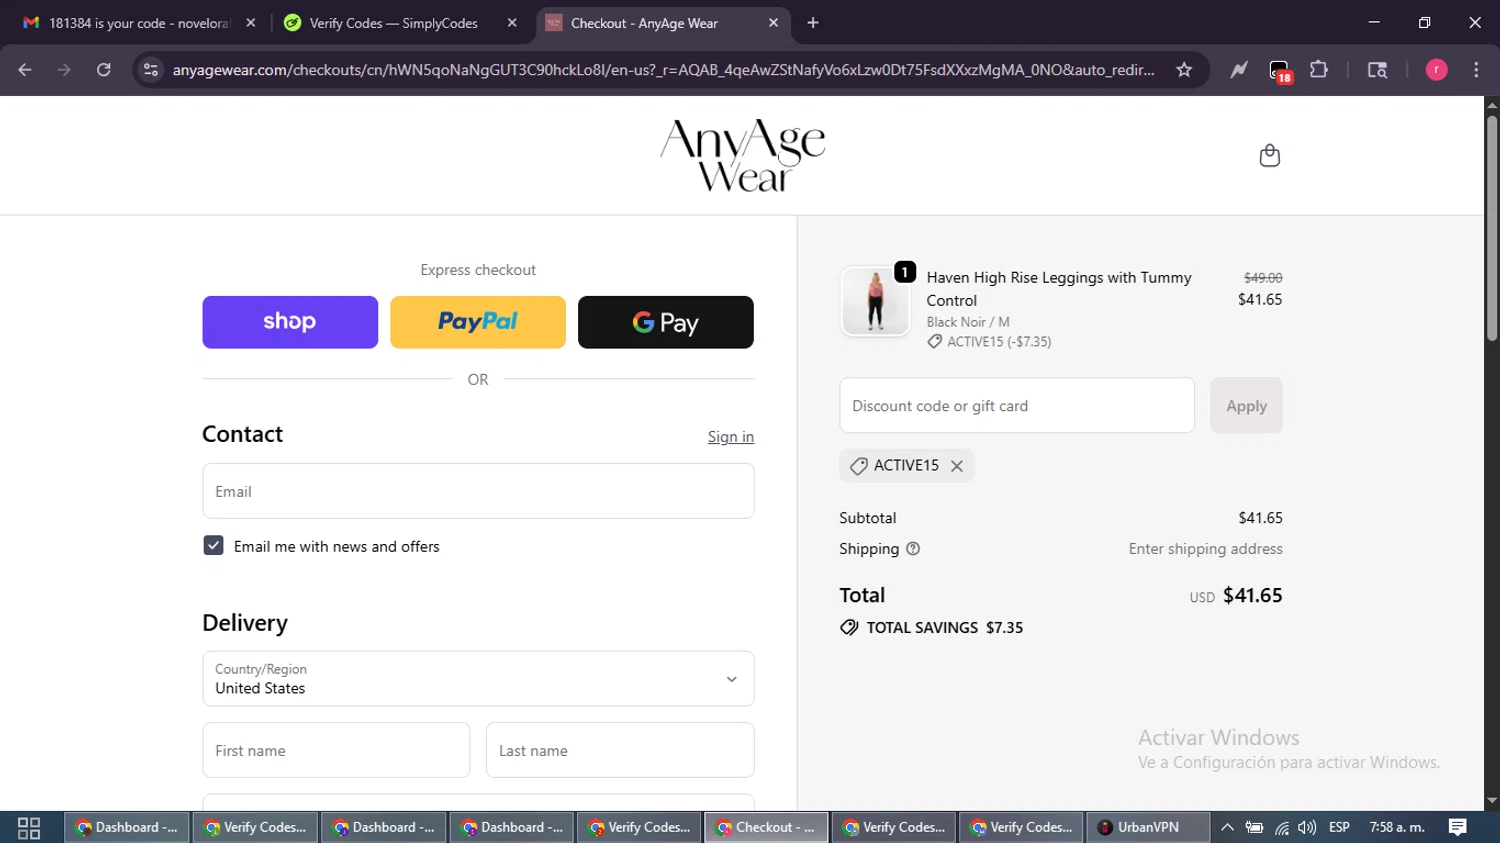This screenshot has height=843, width=1500.
Task: Click the AnyAge Wear logo
Action: click(x=743, y=155)
